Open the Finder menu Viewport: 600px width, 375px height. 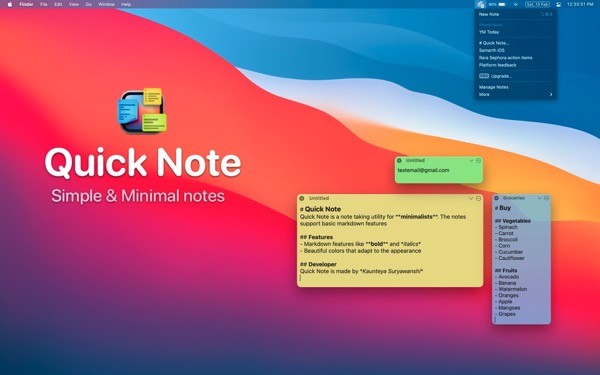(26, 5)
